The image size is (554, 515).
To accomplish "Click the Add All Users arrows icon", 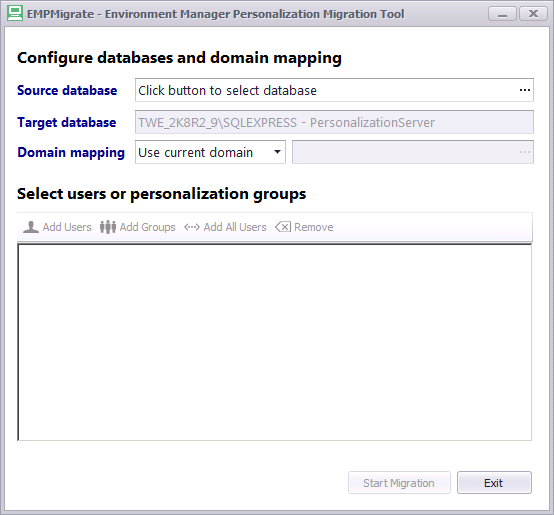I will tap(192, 227).
